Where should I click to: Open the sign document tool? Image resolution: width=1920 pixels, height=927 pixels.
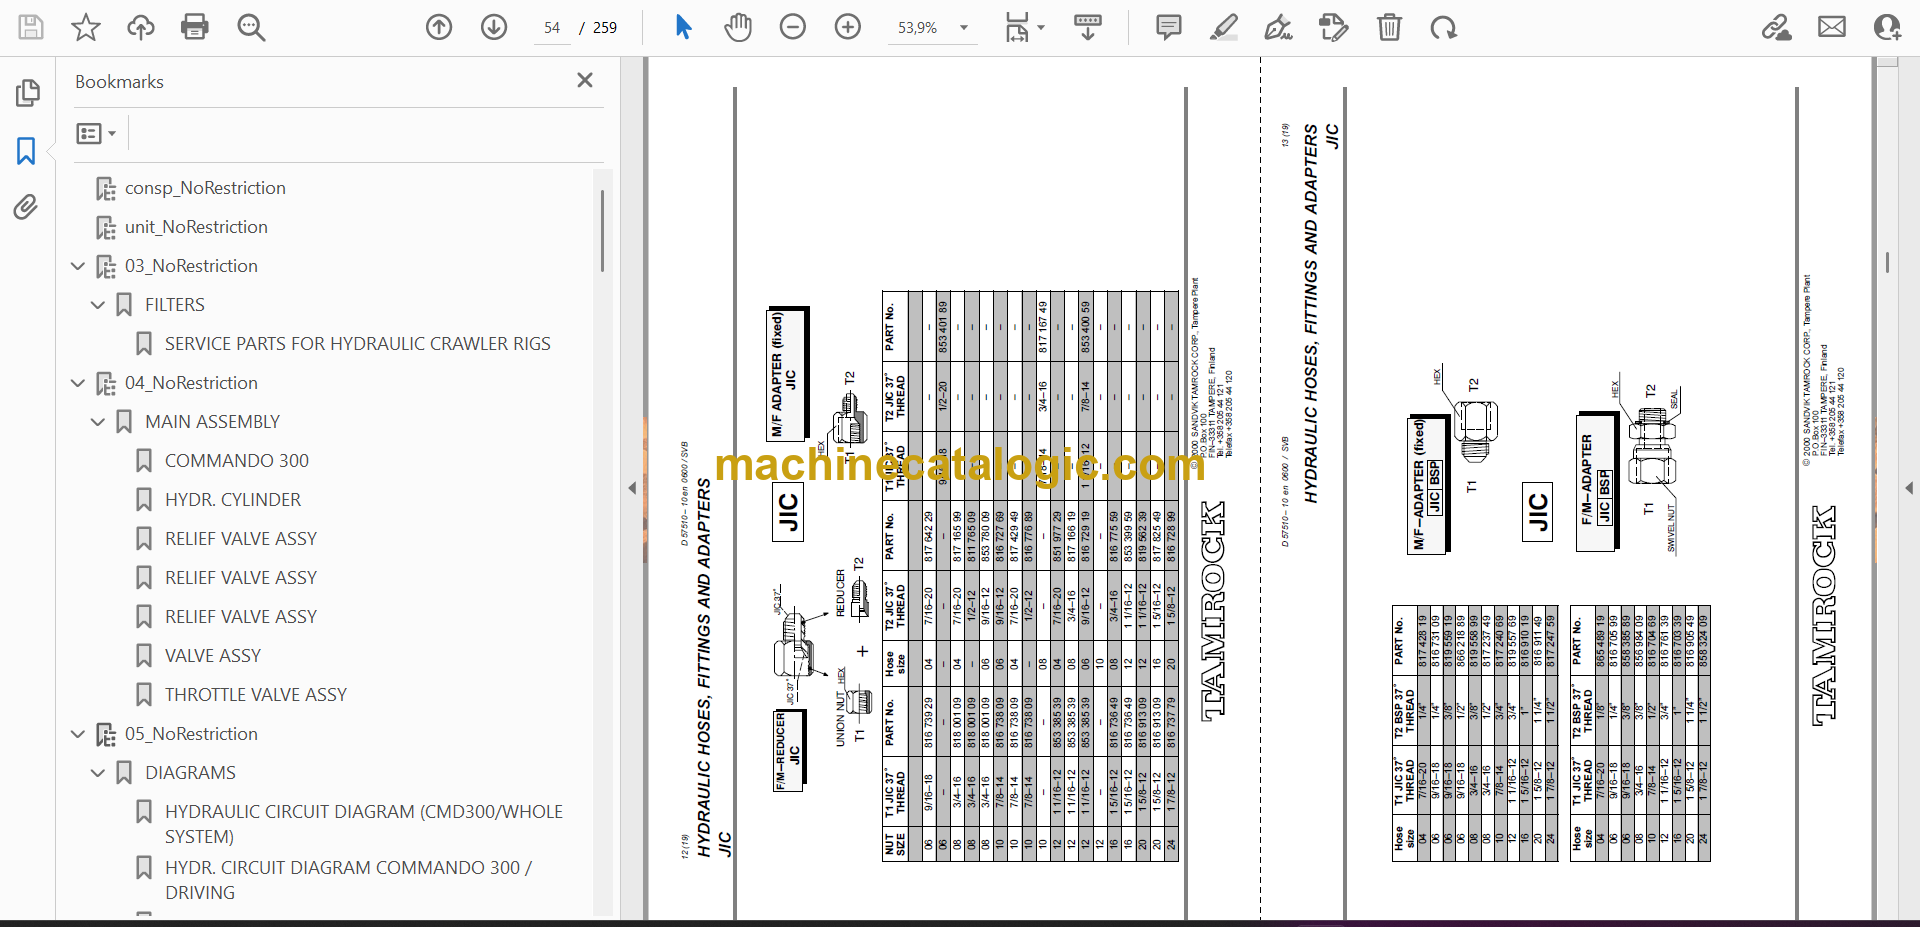tap(1278, 27)
